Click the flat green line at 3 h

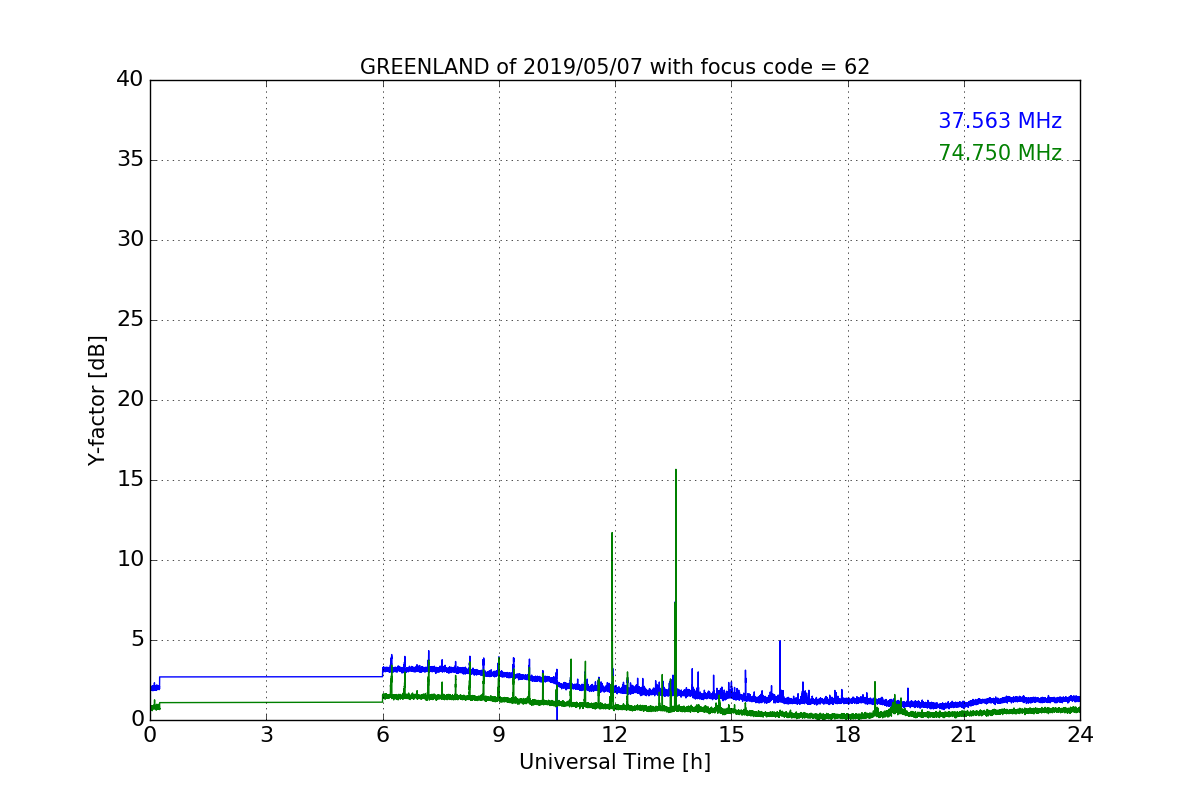coord(266,702)
